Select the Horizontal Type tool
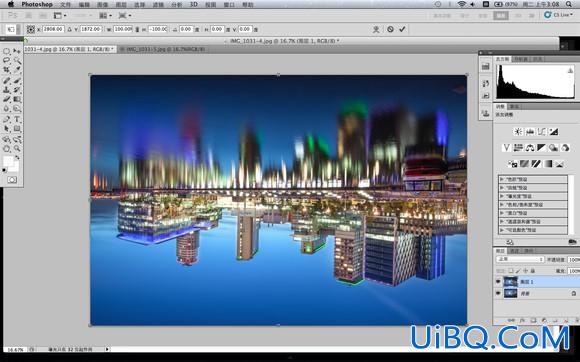The image size is (580, 362). 17,119
